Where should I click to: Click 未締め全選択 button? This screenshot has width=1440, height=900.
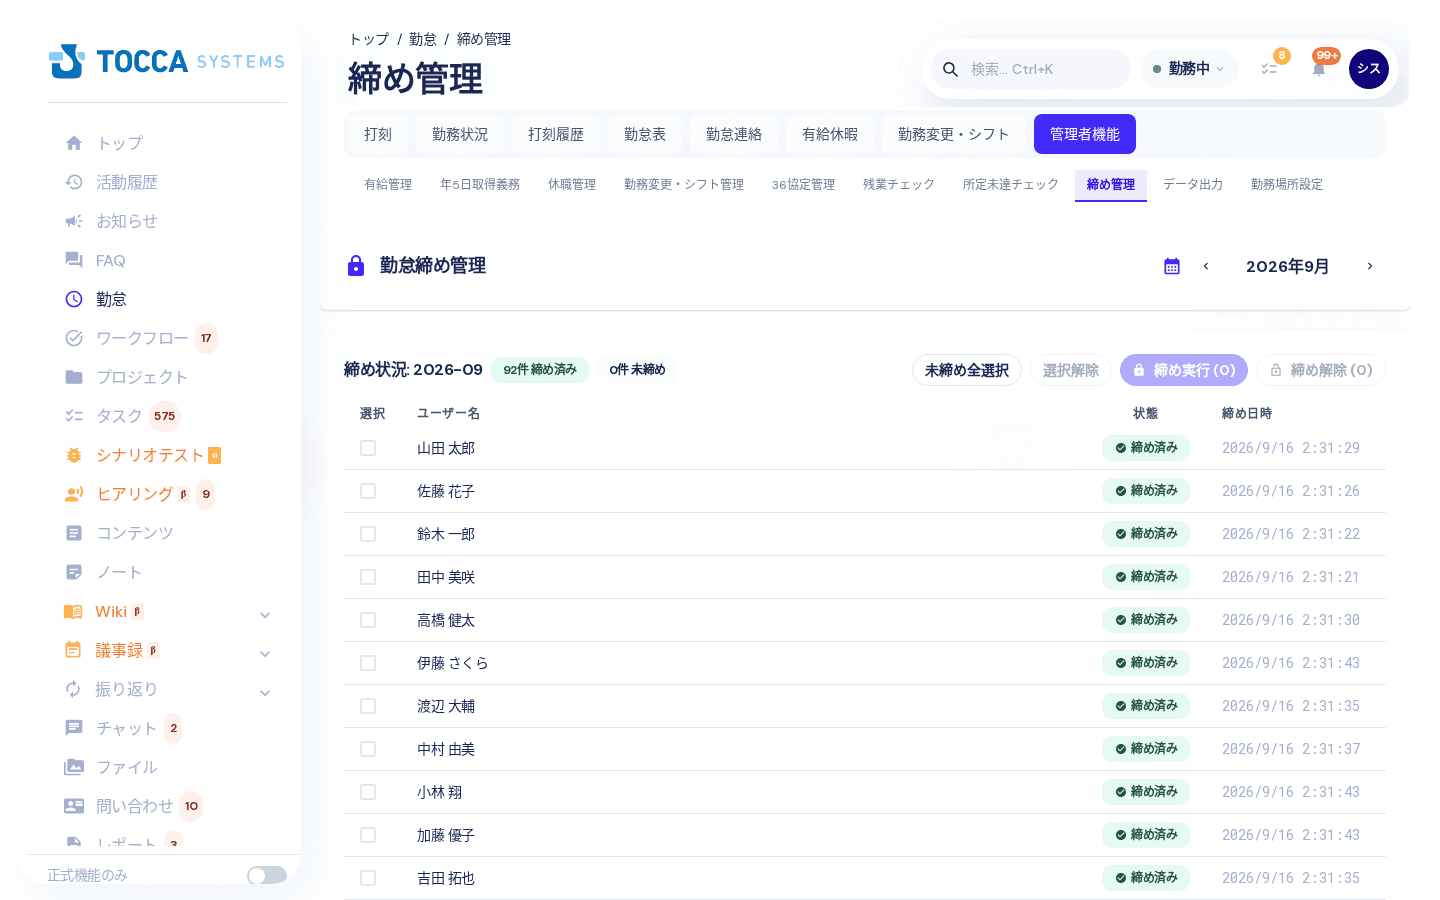click(967, 370)
